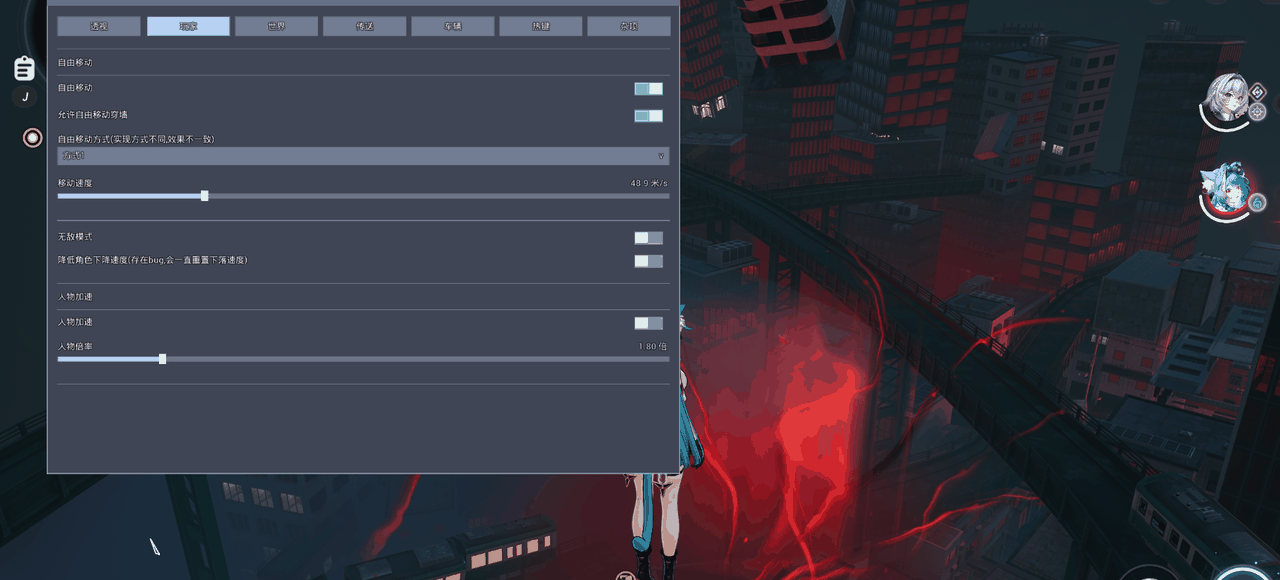Open the last tab after 热键
This screenshot has height=580, width=1280.
(628, 26)
